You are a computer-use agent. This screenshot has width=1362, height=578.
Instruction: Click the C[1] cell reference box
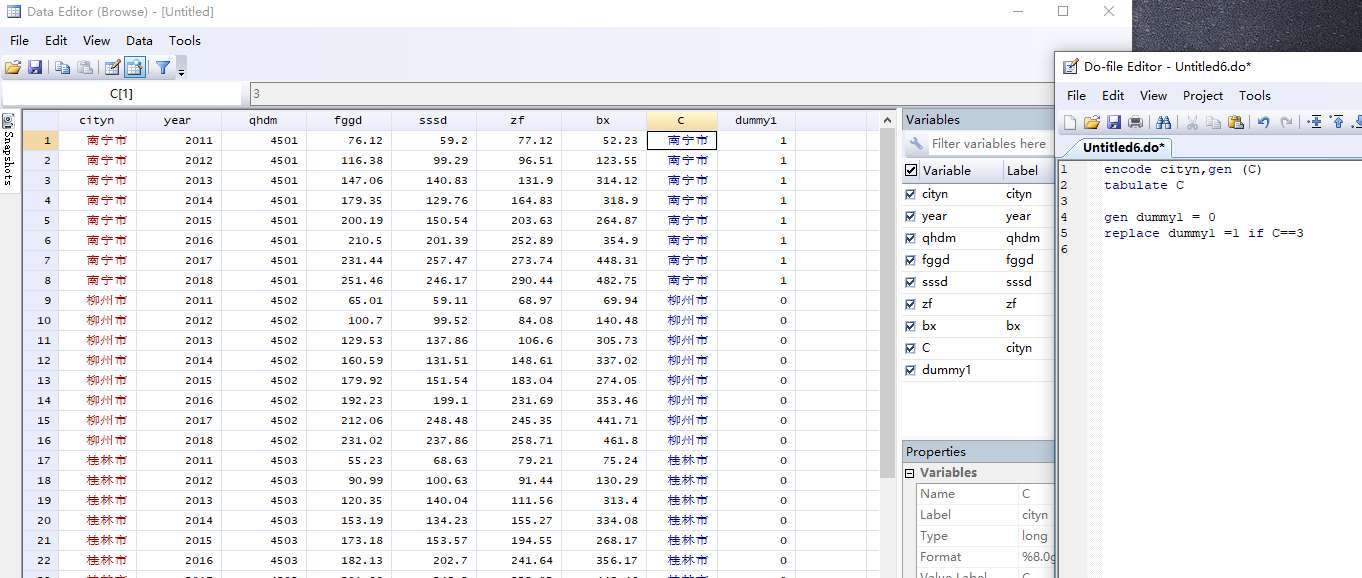tap(121, 94)
